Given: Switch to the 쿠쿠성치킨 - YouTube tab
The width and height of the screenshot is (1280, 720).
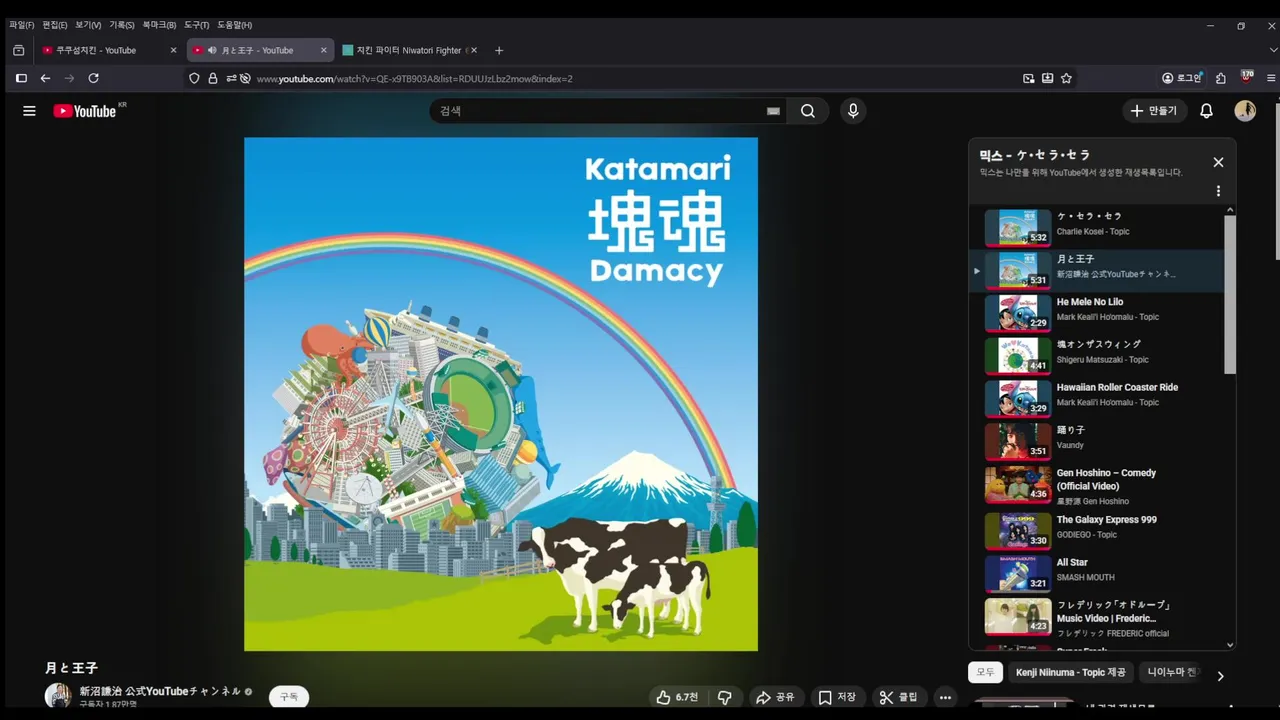Looking at the screenshot, I should coord(96,50).
